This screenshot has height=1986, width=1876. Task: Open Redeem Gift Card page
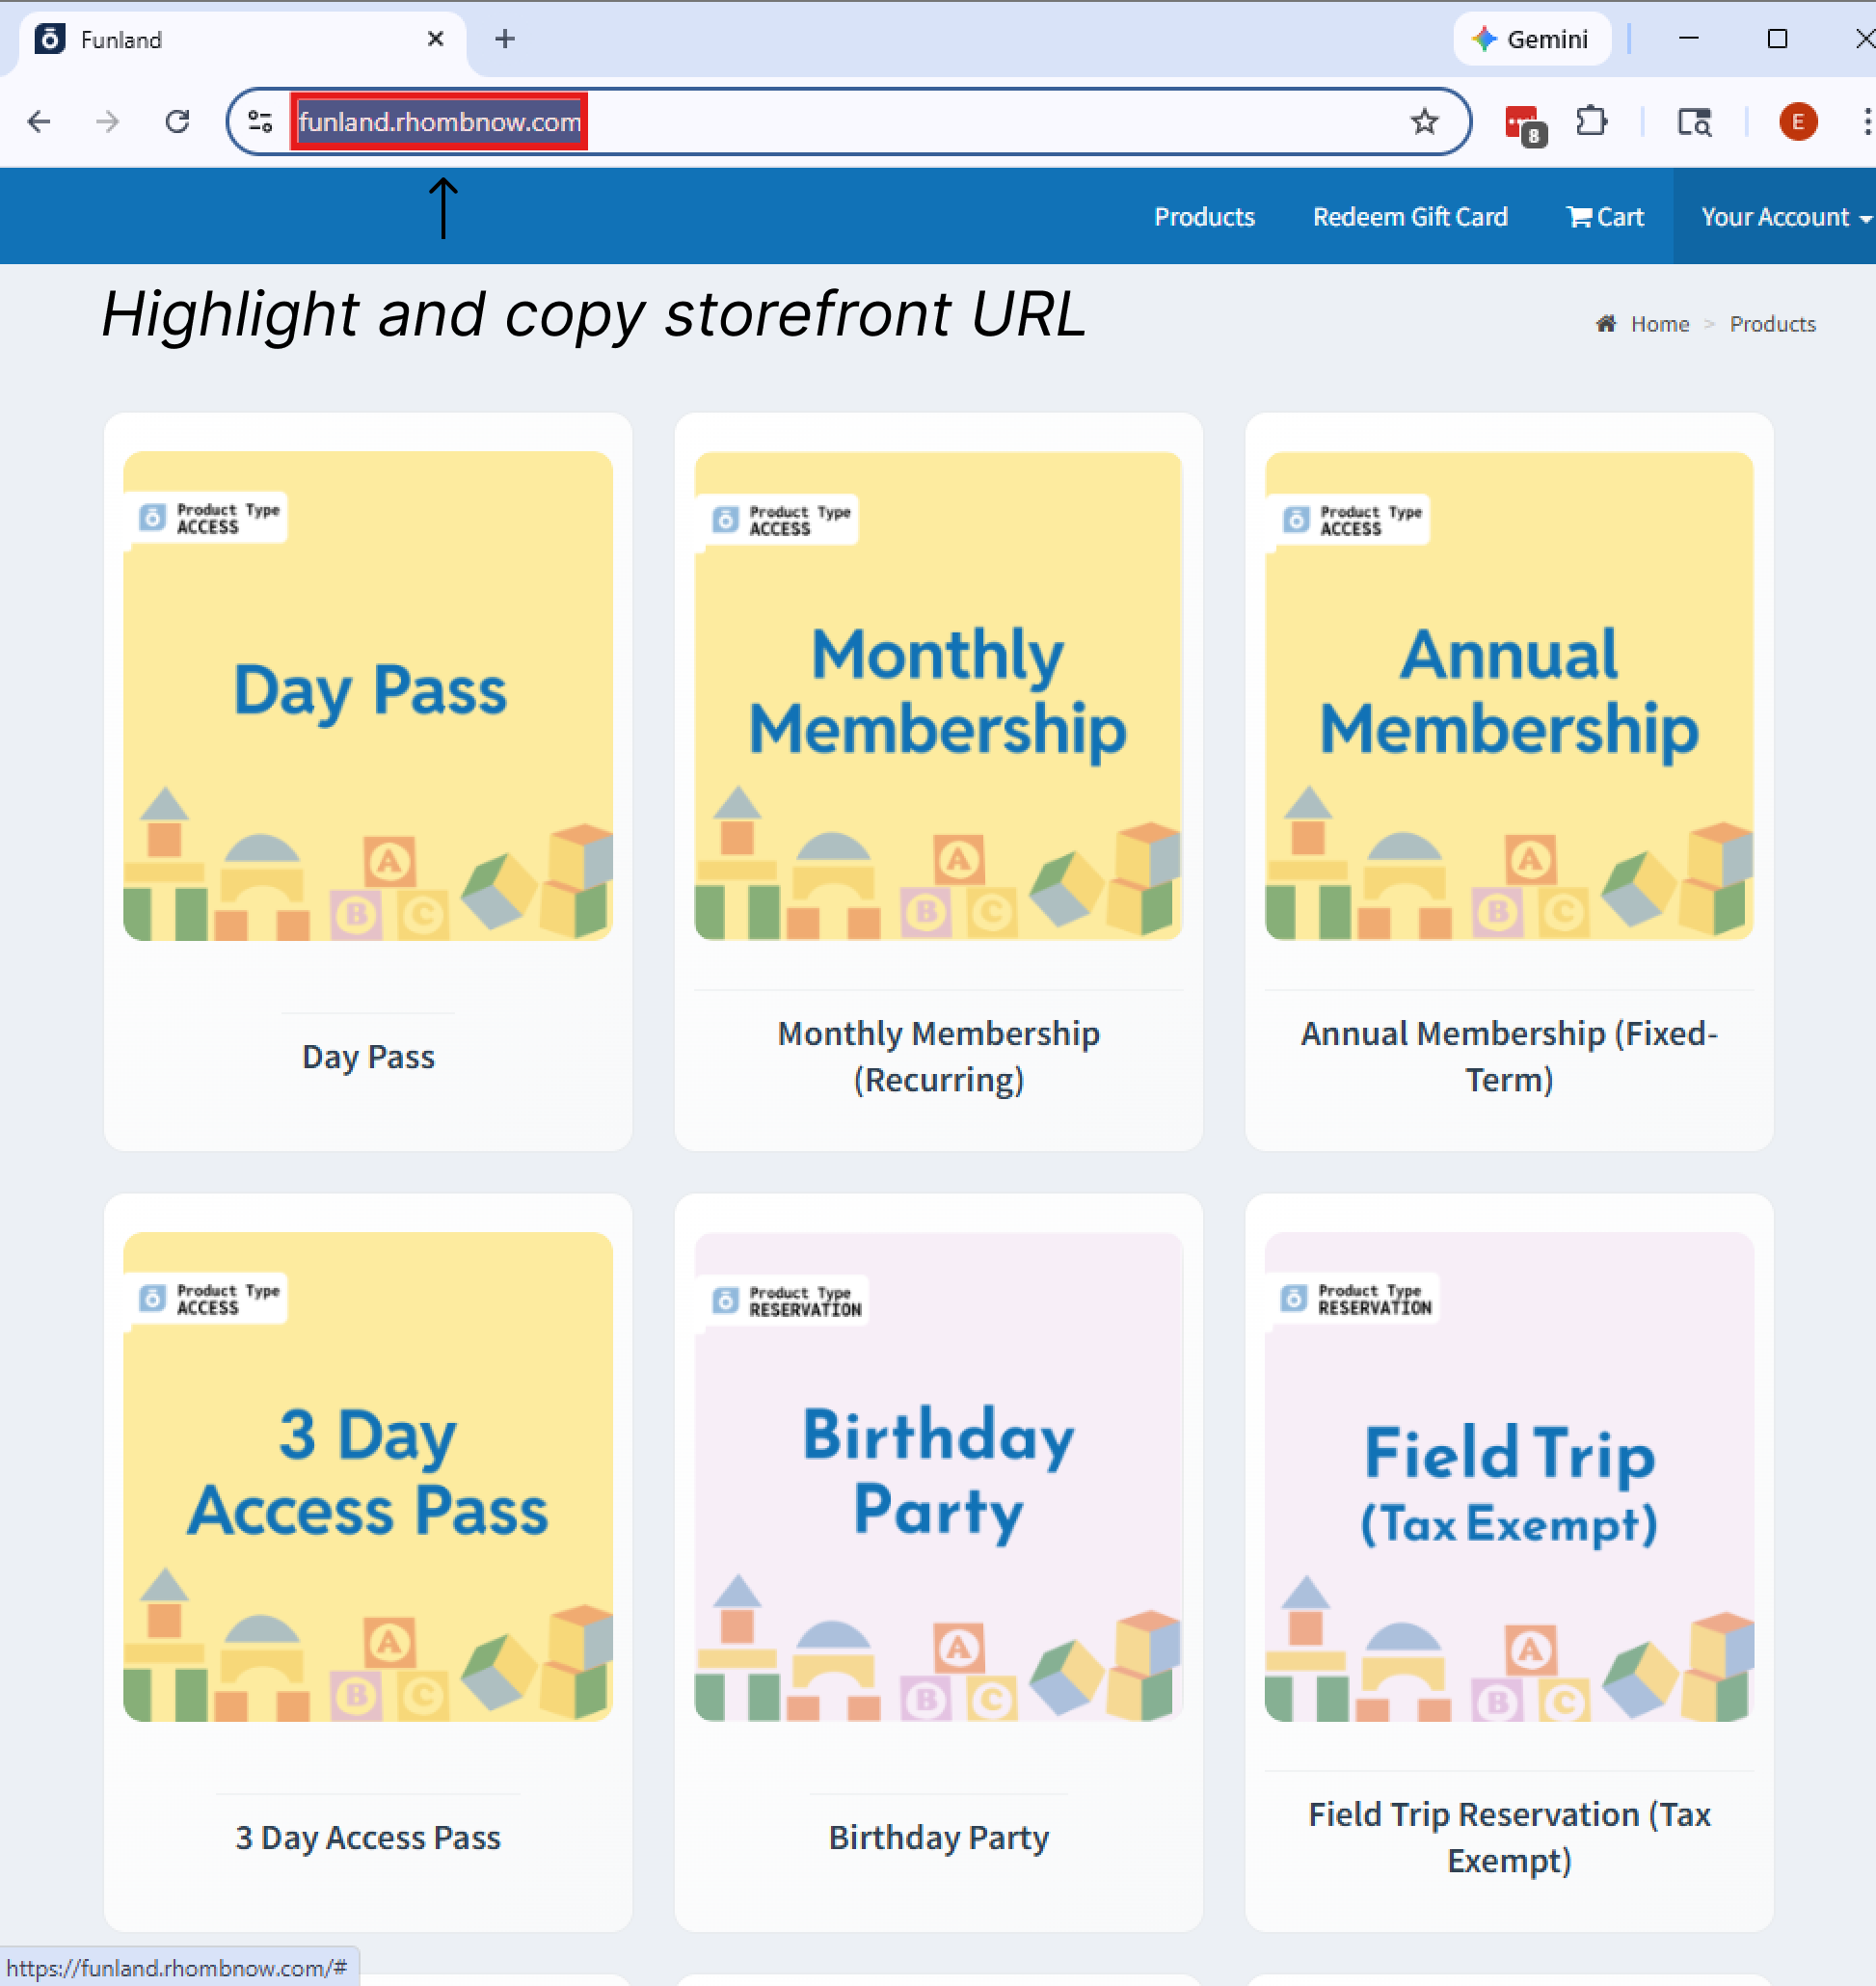(x=1409, y=217)
